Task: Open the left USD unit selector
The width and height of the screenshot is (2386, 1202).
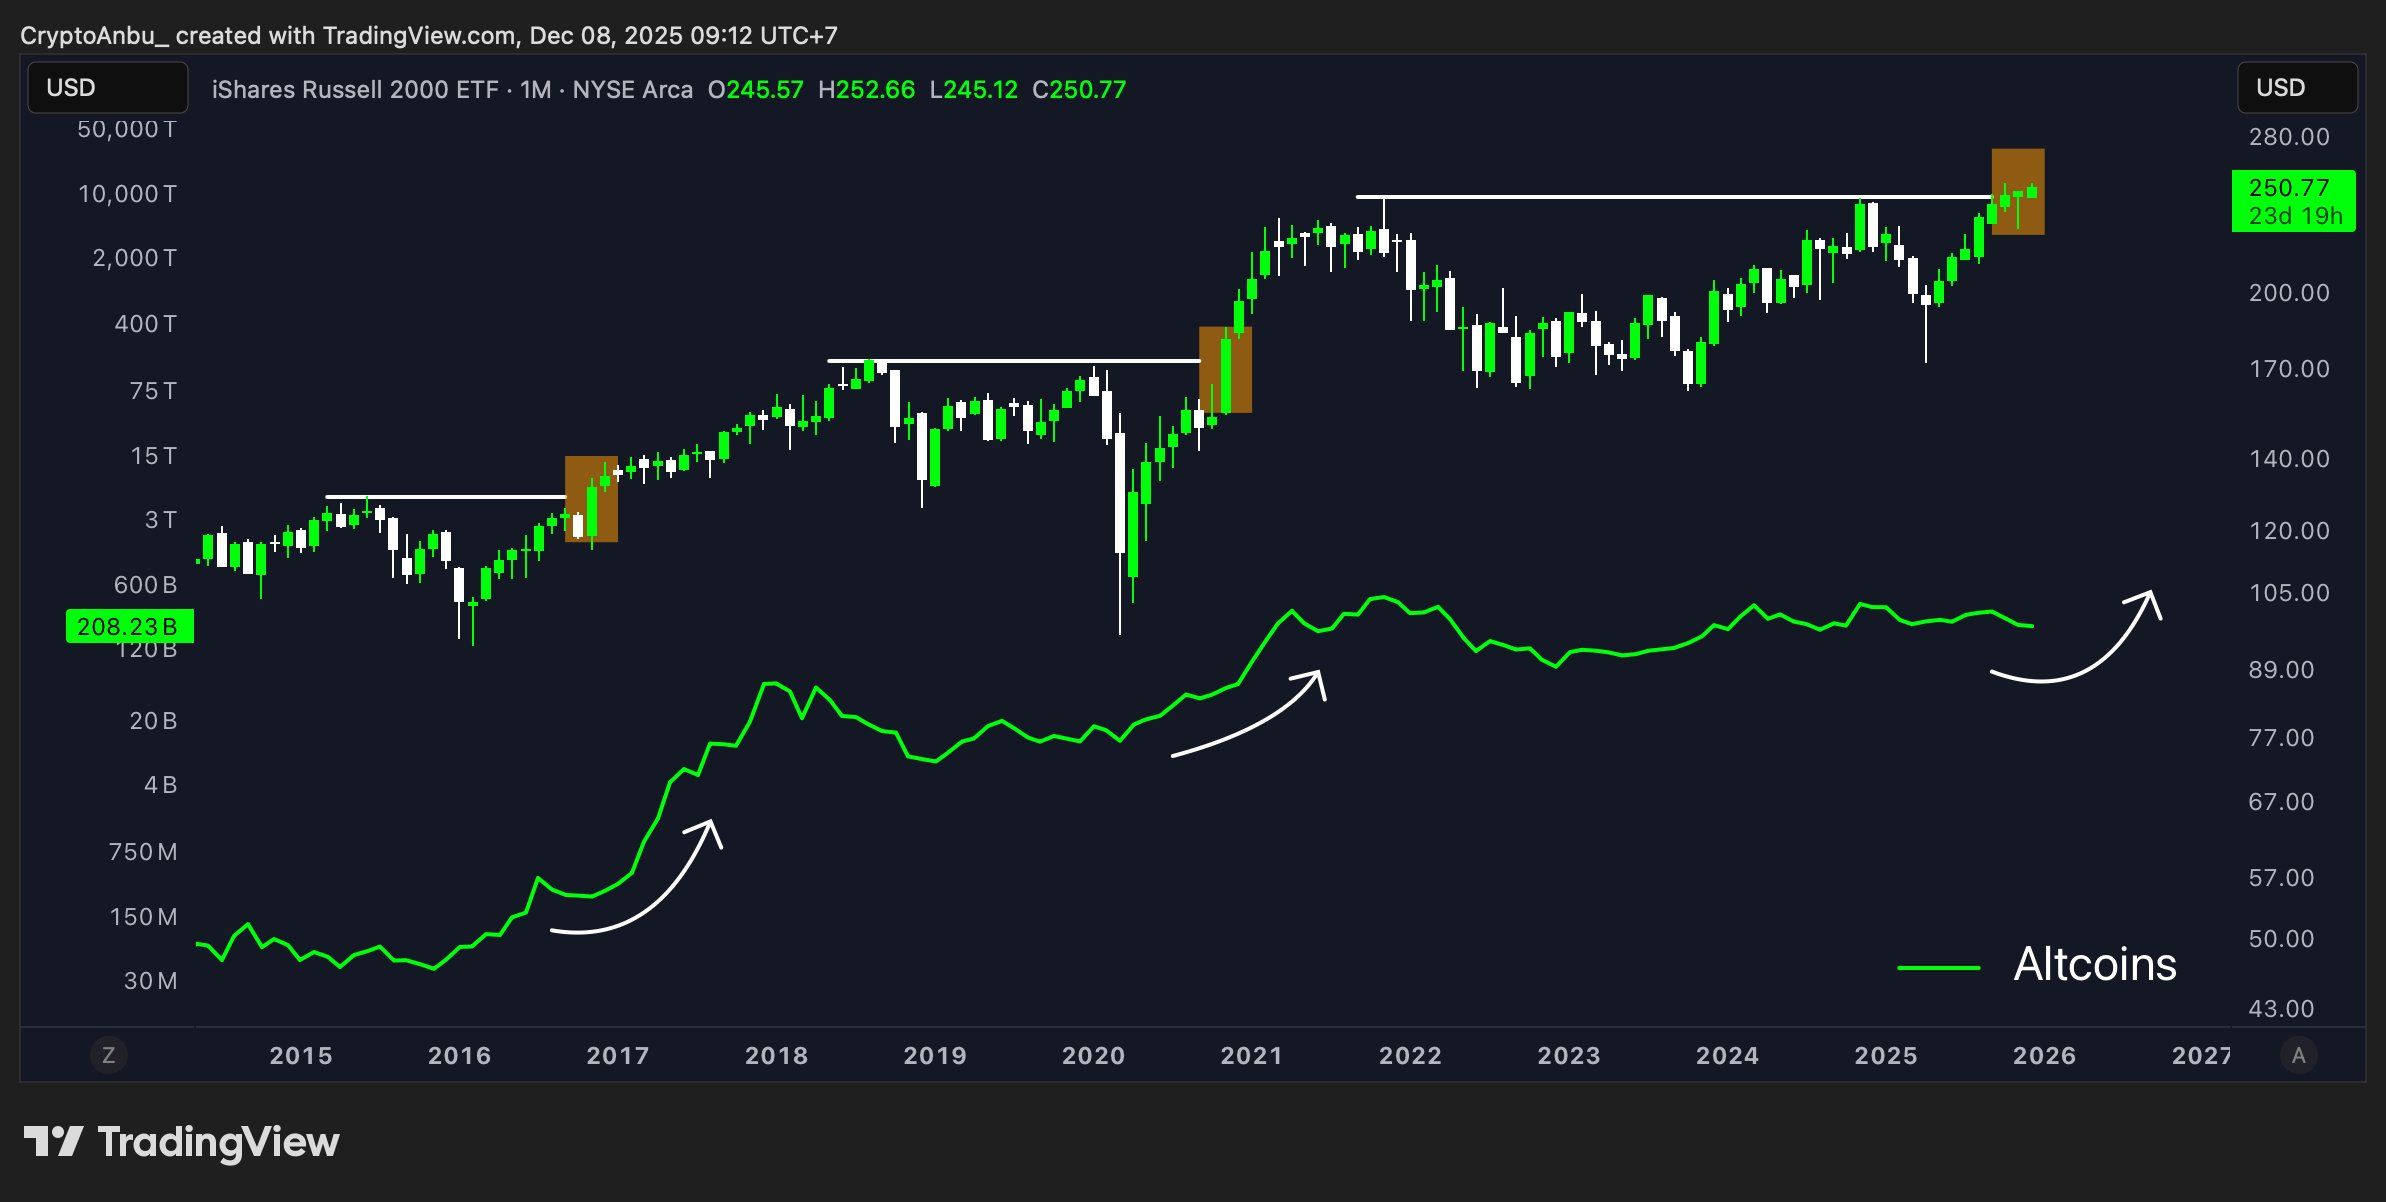Action: (106, 87)
